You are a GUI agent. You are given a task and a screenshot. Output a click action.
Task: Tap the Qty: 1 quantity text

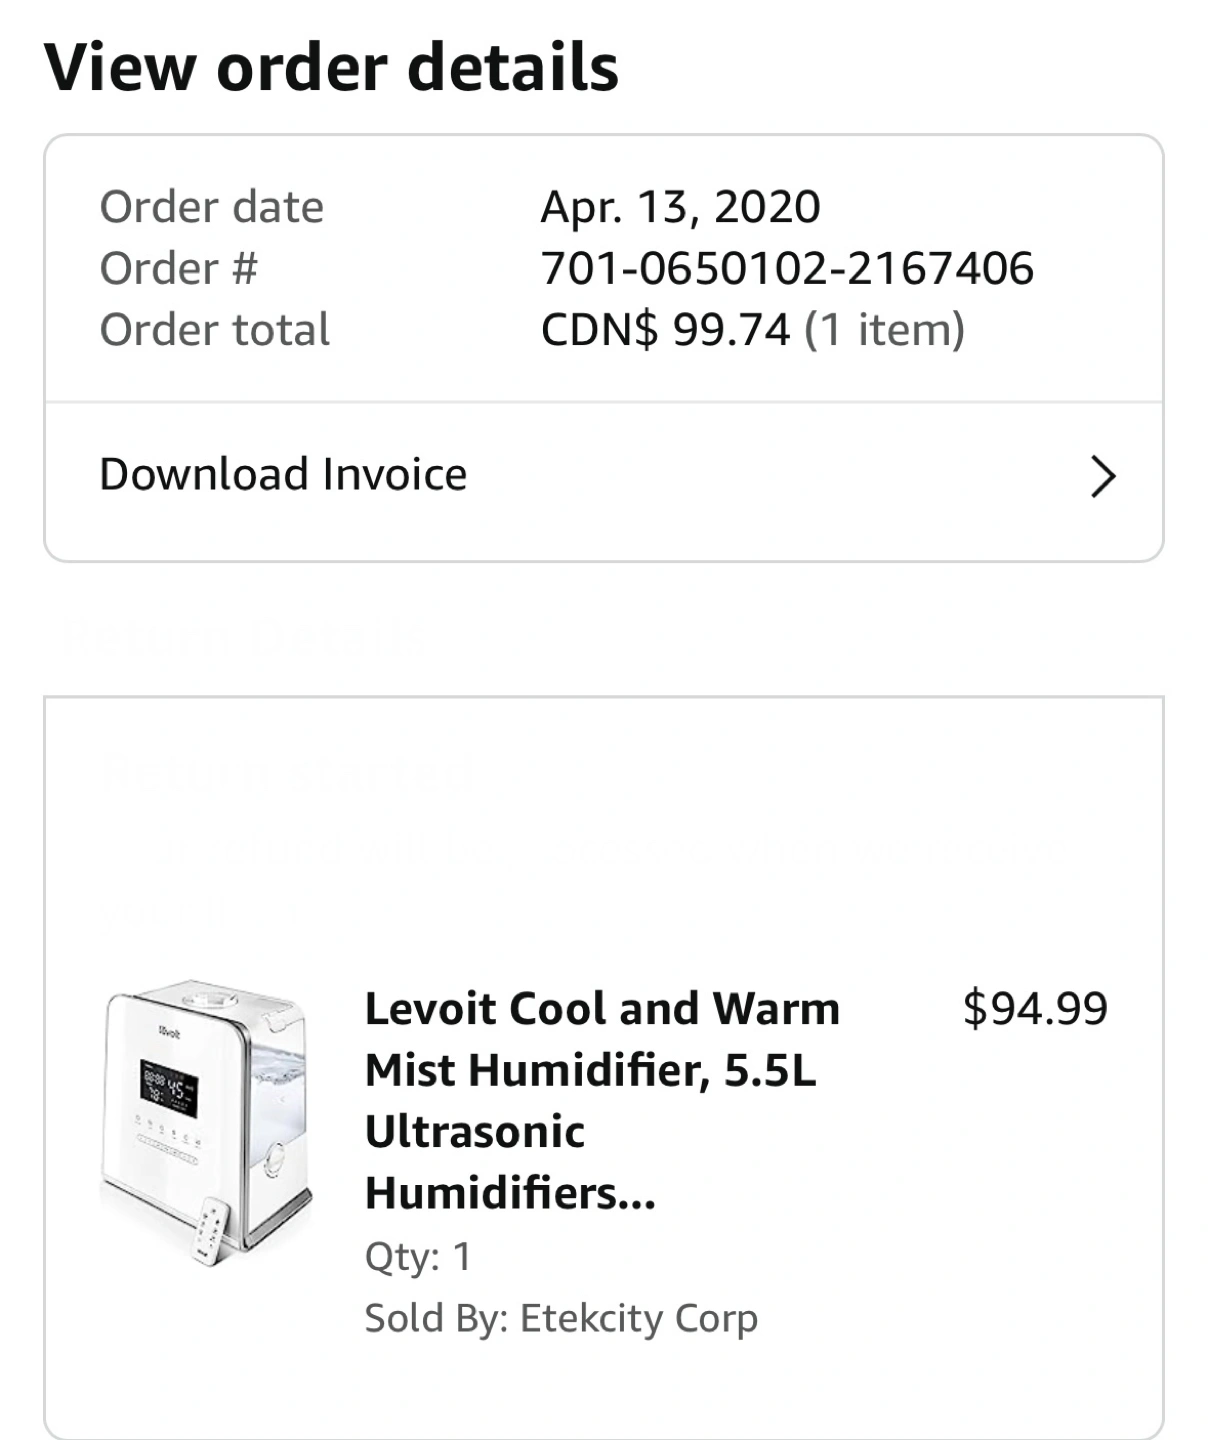pos(418,1257)
